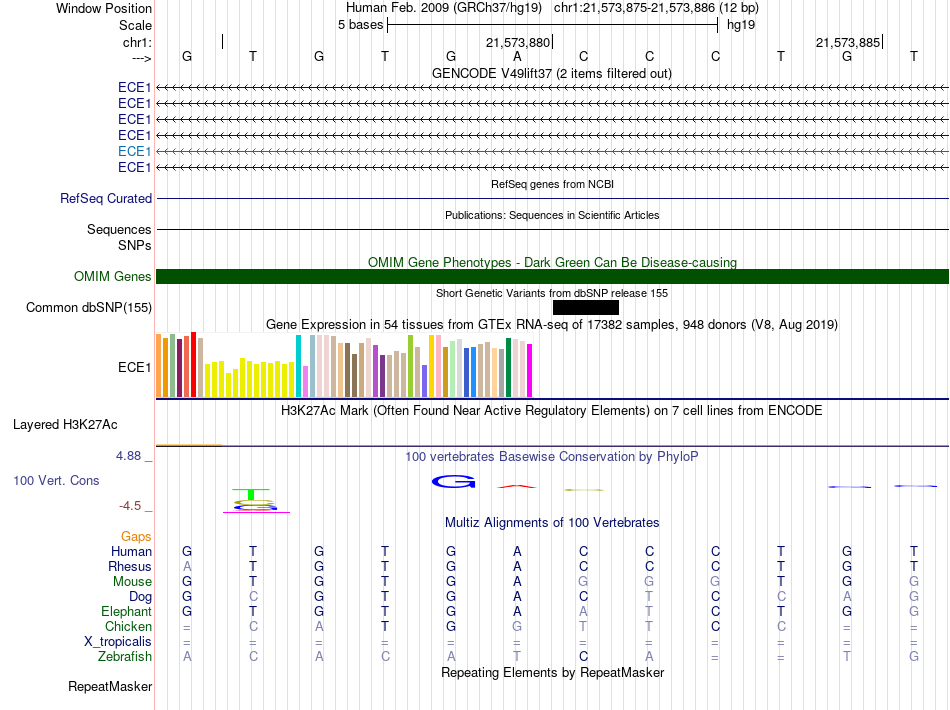Click the Elephant alignment row label
The width and height of the screenshot is (950, 710).
(126, 612)
